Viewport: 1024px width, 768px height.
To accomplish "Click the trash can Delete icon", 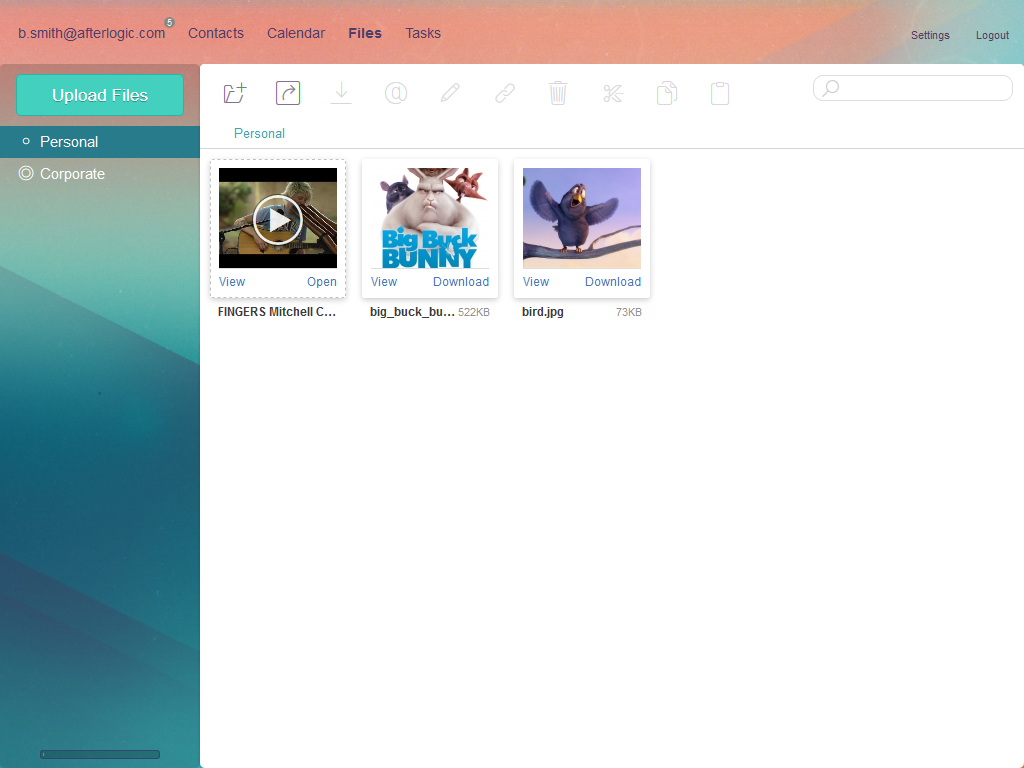I will point(558,93).
